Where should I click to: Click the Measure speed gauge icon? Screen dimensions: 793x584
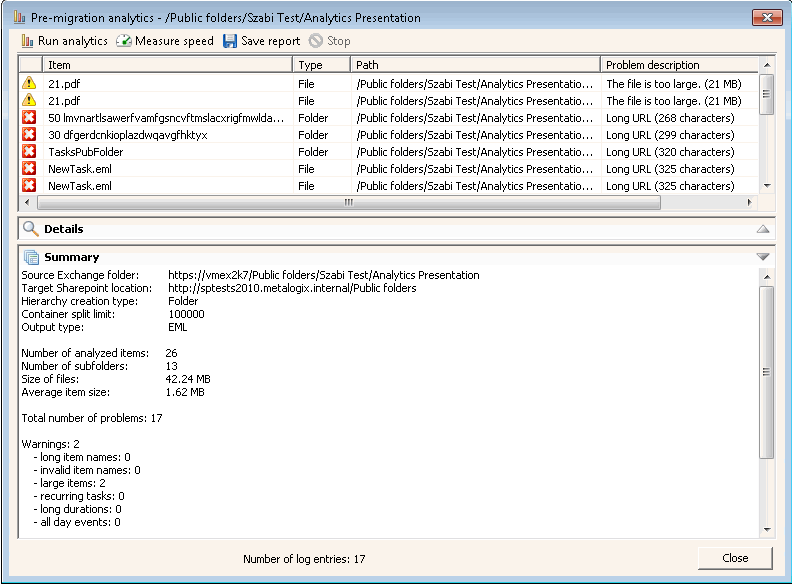(x=124, y=41)
